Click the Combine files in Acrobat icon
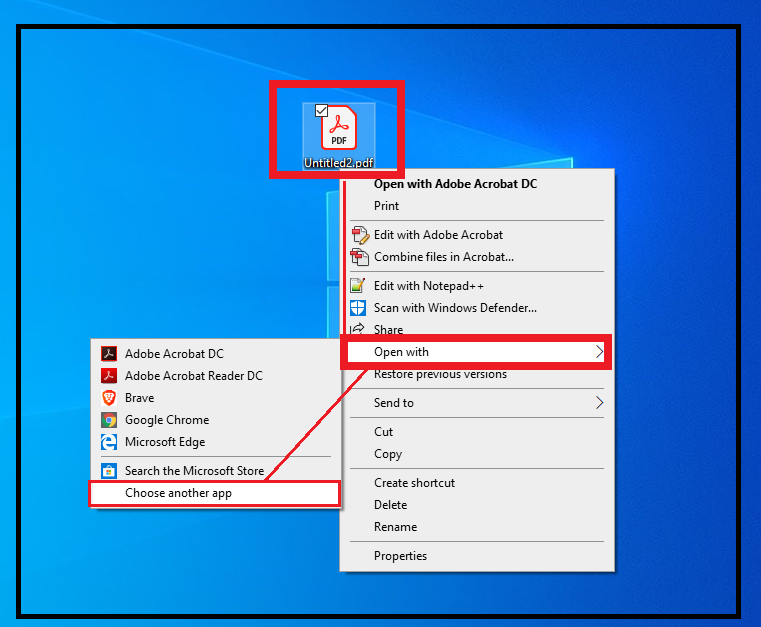Screen dimensions: 761x627 click(360, 257)
